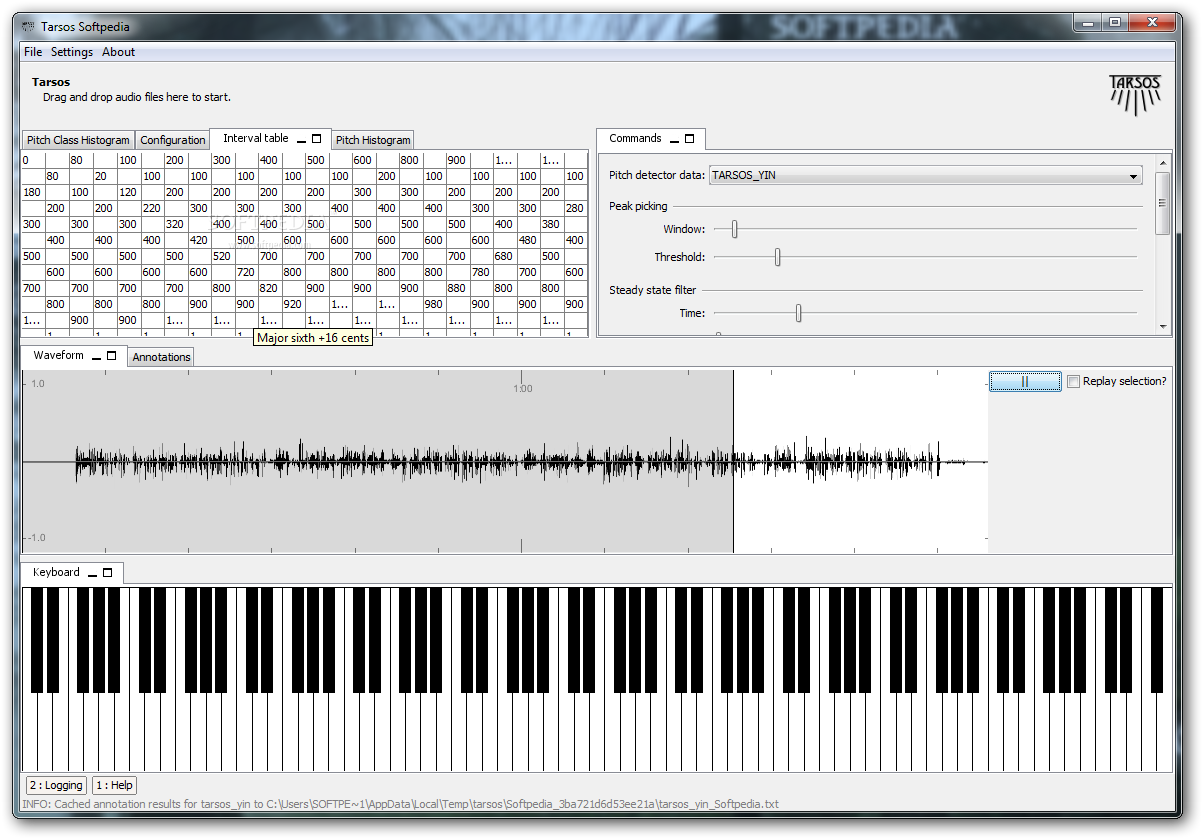
Task: Maximize the Waveform panel
Action: point(111,356)
